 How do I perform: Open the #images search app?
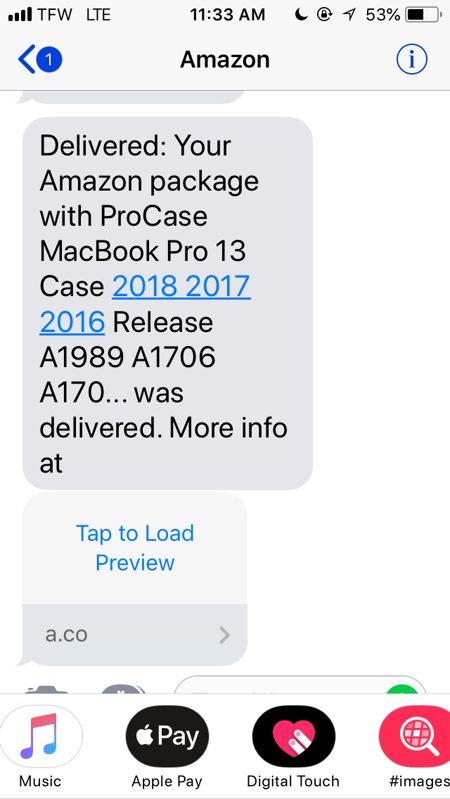click(414, 736)
